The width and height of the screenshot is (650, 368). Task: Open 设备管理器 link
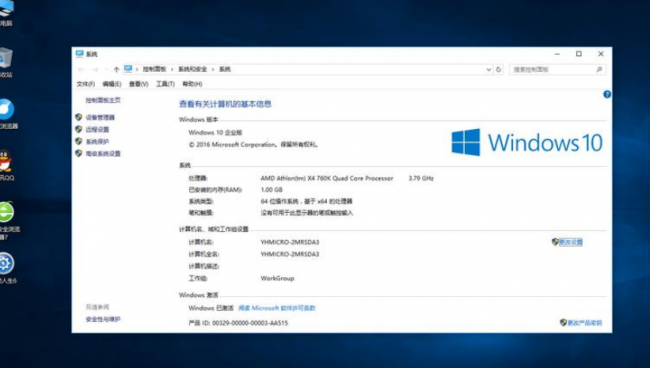tap(100, 117)
